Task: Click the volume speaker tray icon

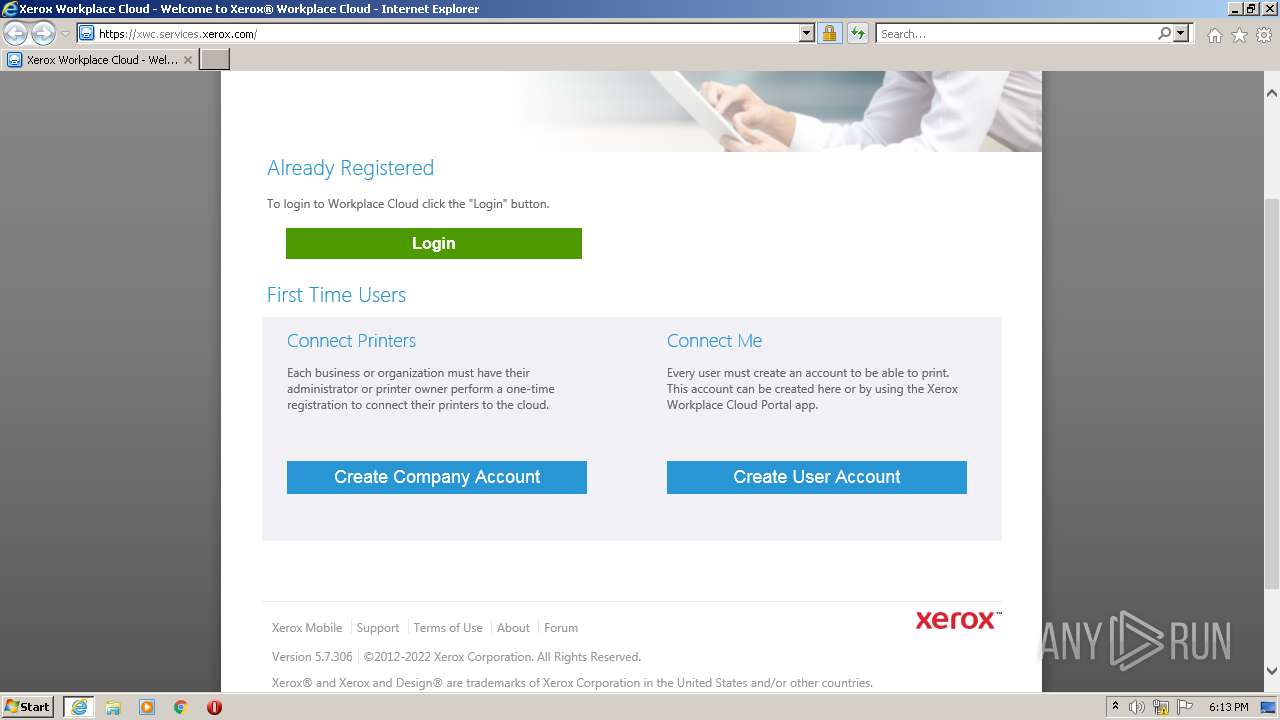Action: pyautogui.click(x=1137, y=707)
